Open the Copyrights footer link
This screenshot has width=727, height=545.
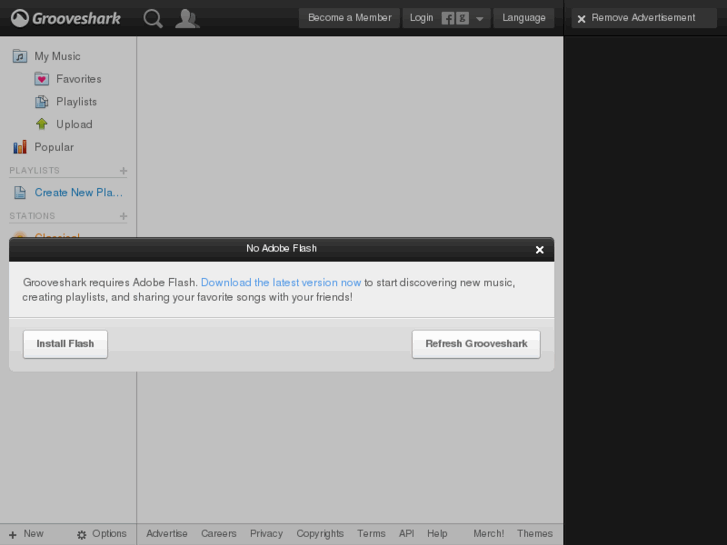pos(320,534)
